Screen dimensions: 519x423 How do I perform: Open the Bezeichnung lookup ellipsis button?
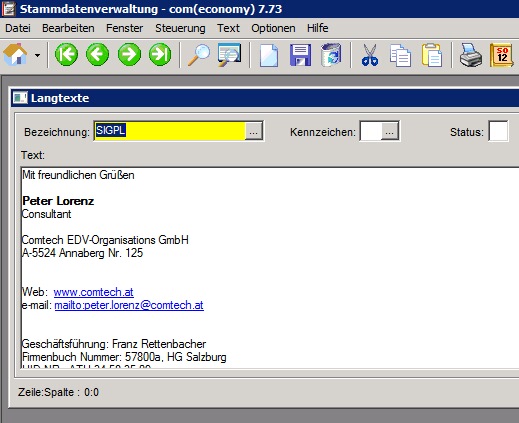(254, 131)
